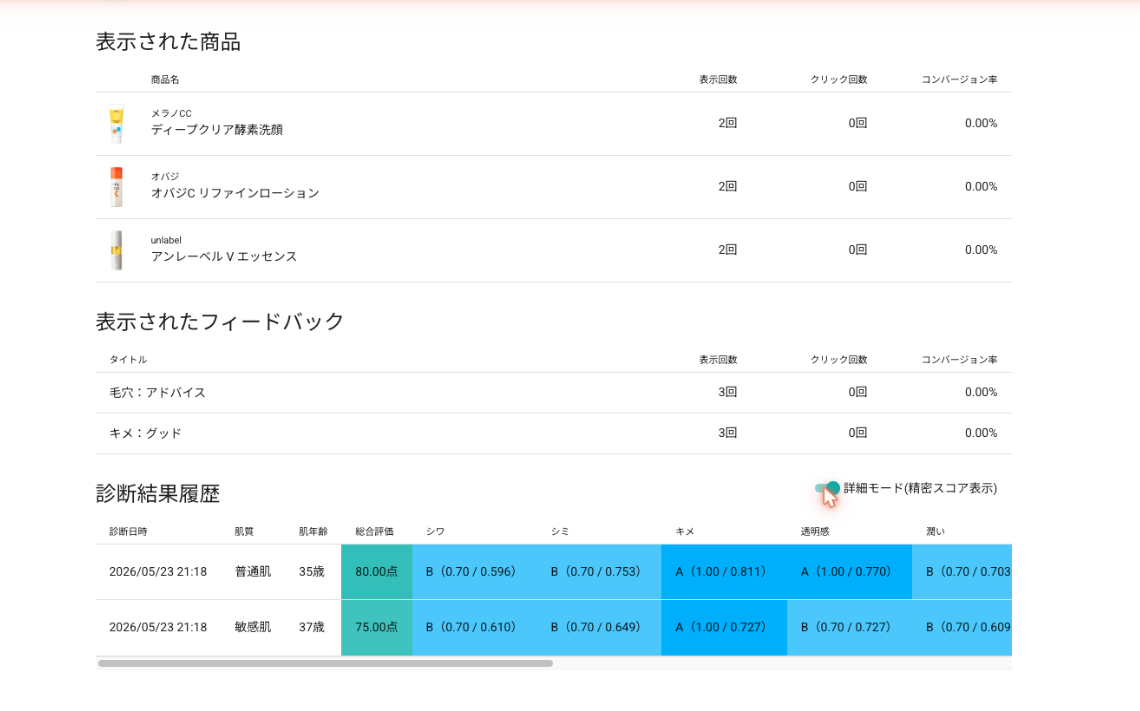Click the メラノCC product thumbnail
The image size is (1140, 711).
tap(116, 124)
